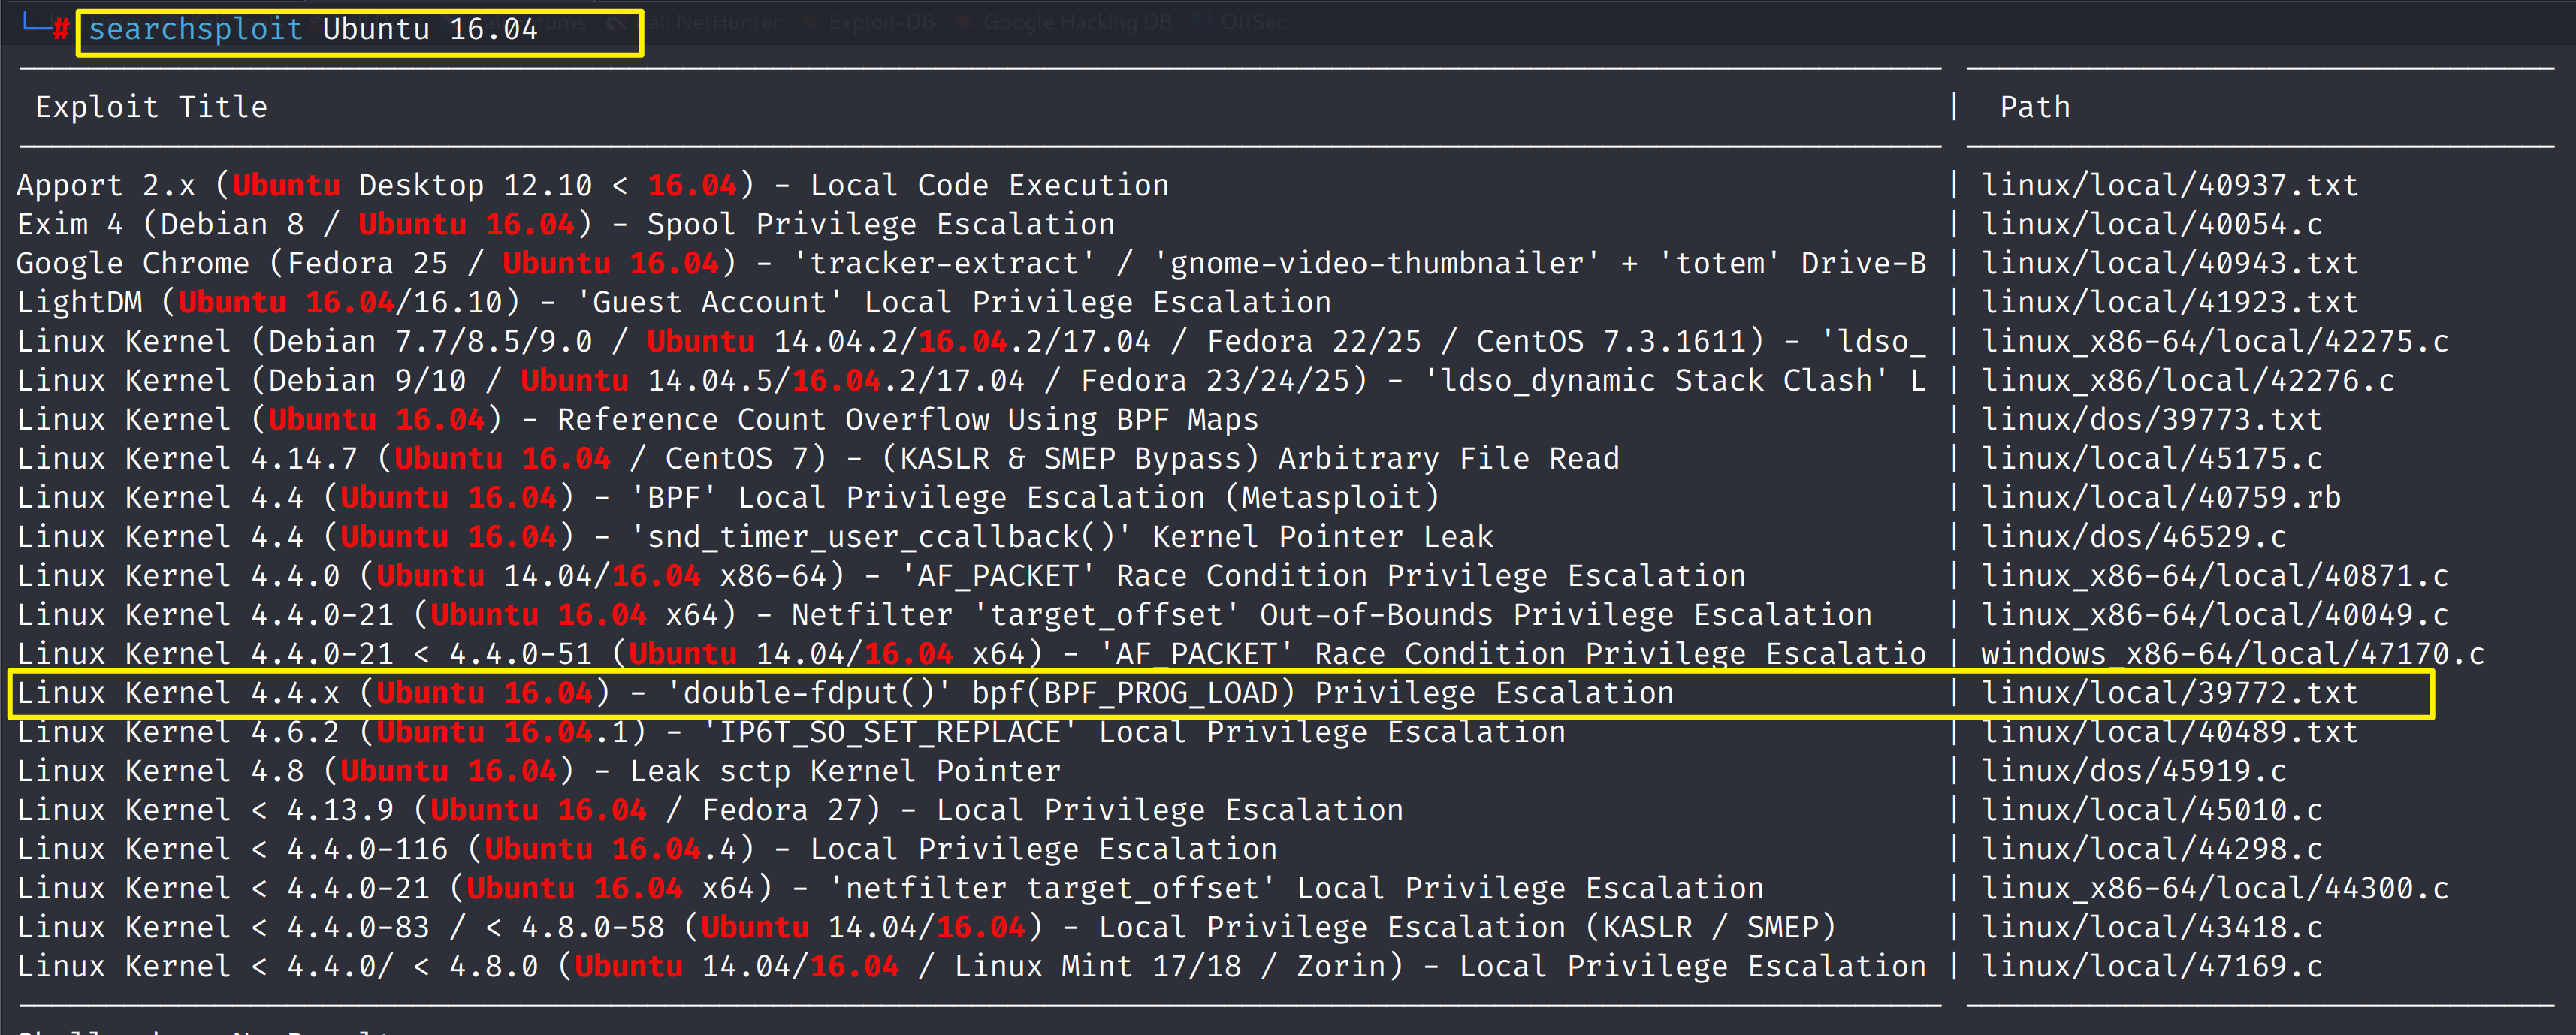2576x1035 pixels.
Task: Click LightDM Guest Account Local Privilege Escalation
Action: coord(673,302)
